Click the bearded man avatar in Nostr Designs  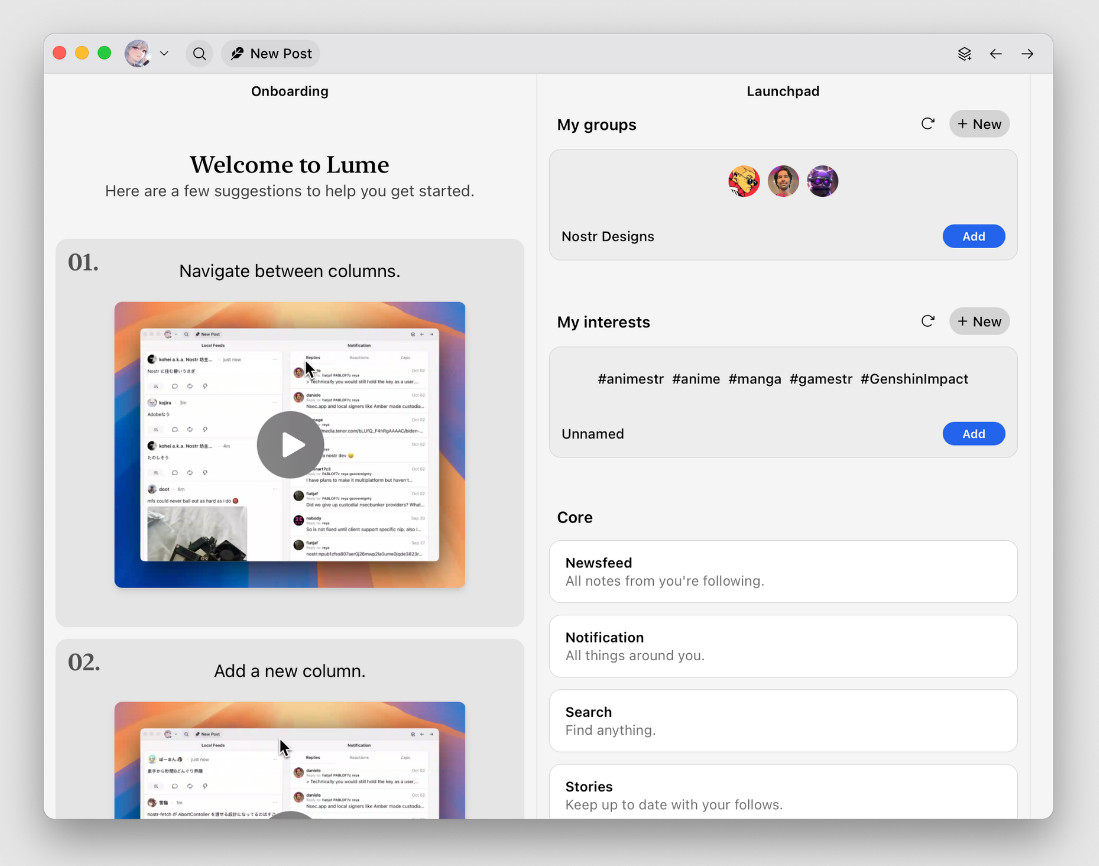coord(783,181)
